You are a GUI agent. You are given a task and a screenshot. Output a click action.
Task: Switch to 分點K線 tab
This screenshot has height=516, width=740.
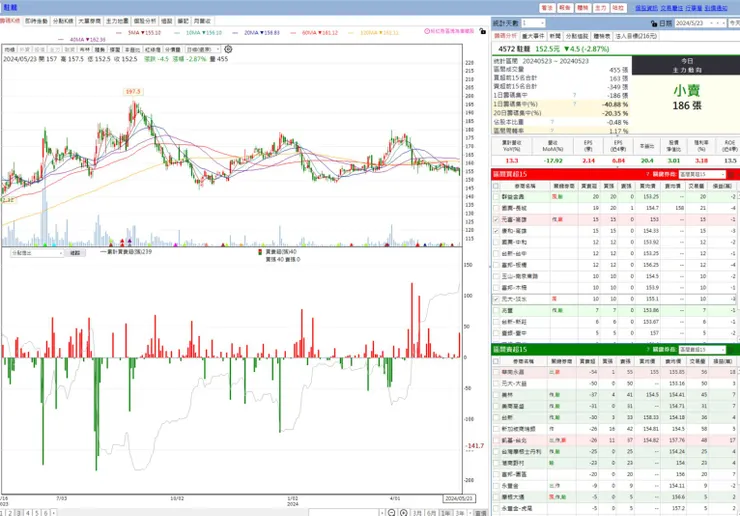pyautogui.click(x=63, y=21)
